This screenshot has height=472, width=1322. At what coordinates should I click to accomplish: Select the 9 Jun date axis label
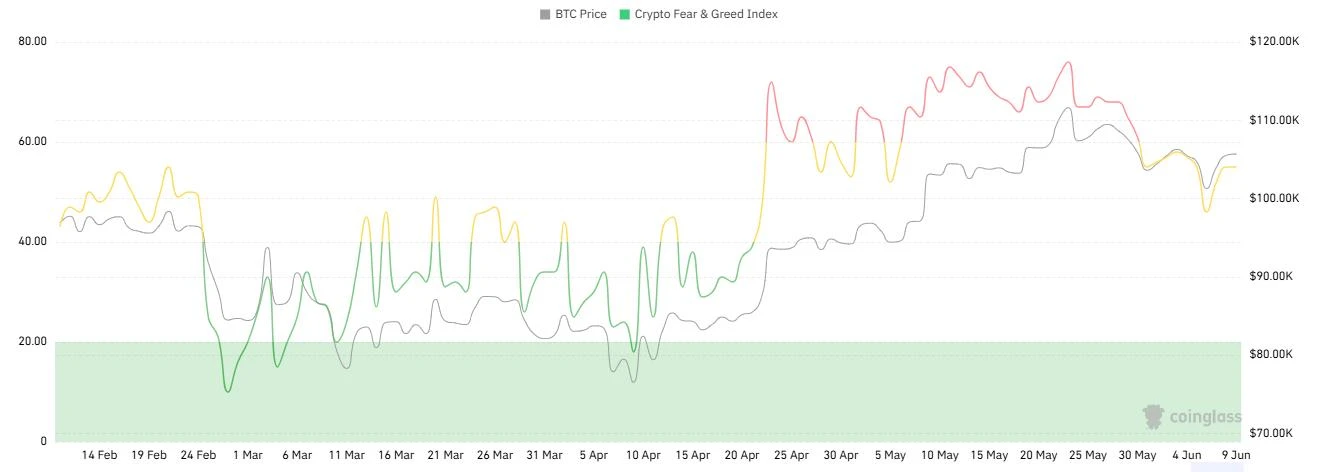coord(1236,455)
